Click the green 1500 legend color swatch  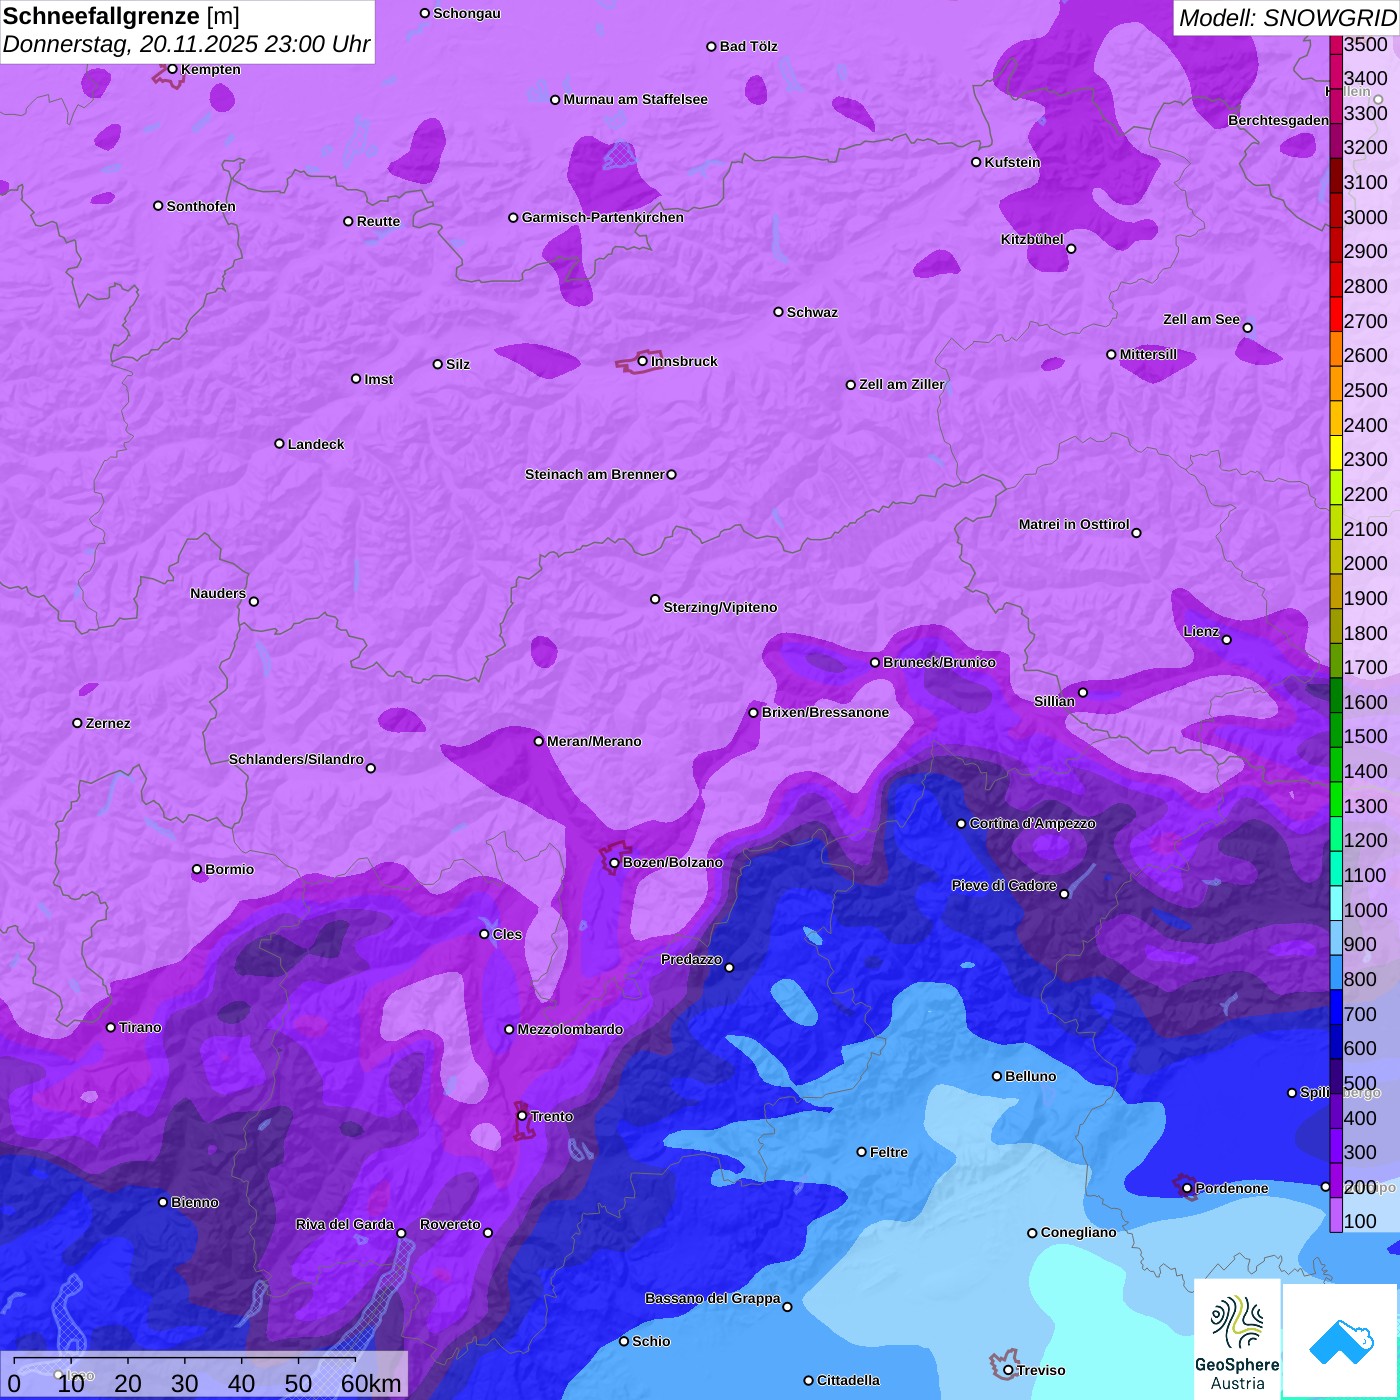coord(1336,730)
